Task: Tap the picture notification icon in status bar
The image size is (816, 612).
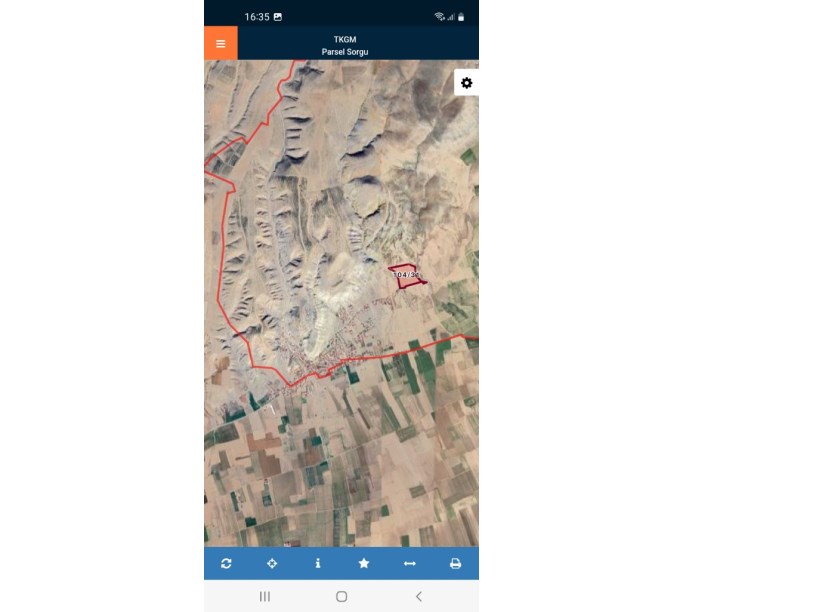Action: [x=278, y=17]
